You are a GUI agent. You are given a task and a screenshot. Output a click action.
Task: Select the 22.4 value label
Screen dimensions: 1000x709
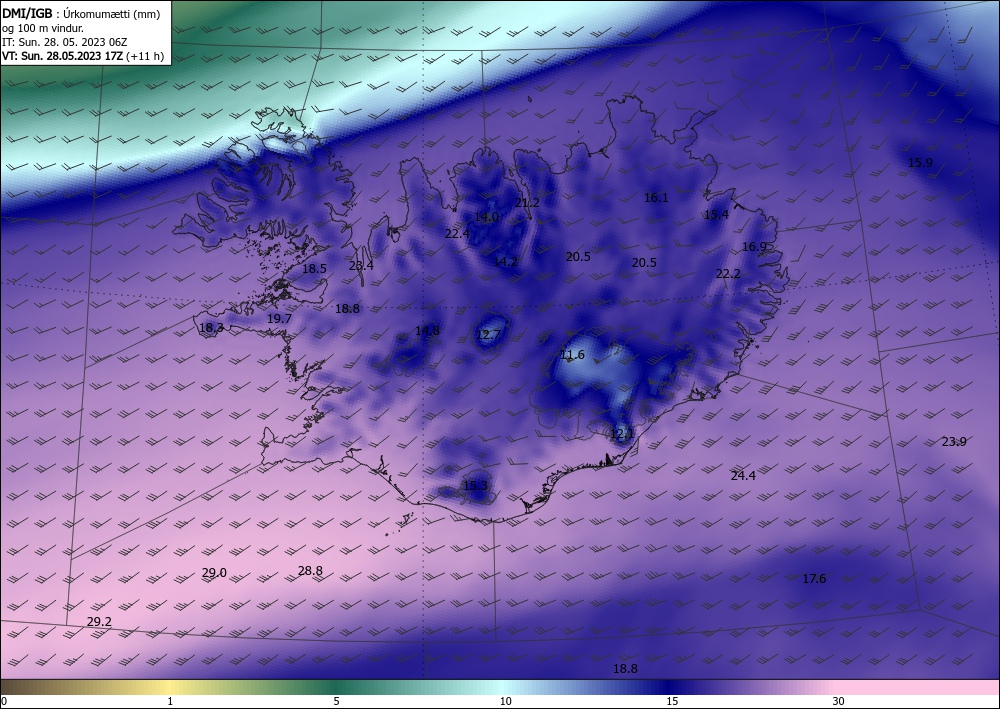click(x=457, y=233)
